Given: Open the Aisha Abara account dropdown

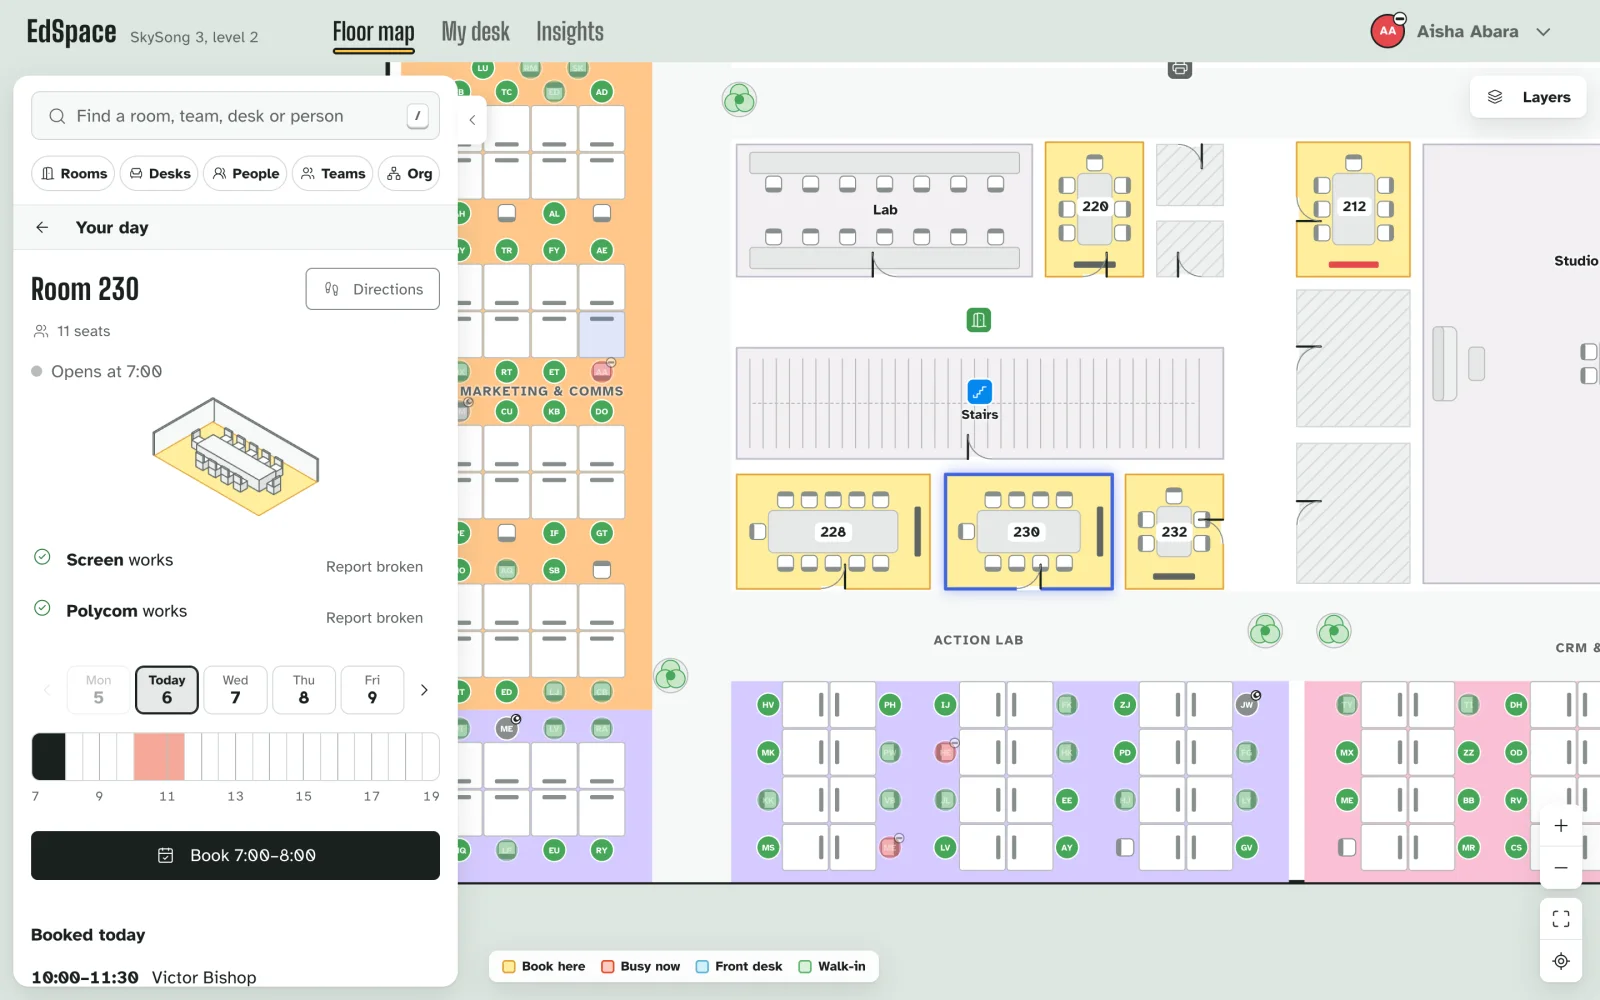Looking at the screenshot, I should pyautogui.click(x=1543, y=32).
